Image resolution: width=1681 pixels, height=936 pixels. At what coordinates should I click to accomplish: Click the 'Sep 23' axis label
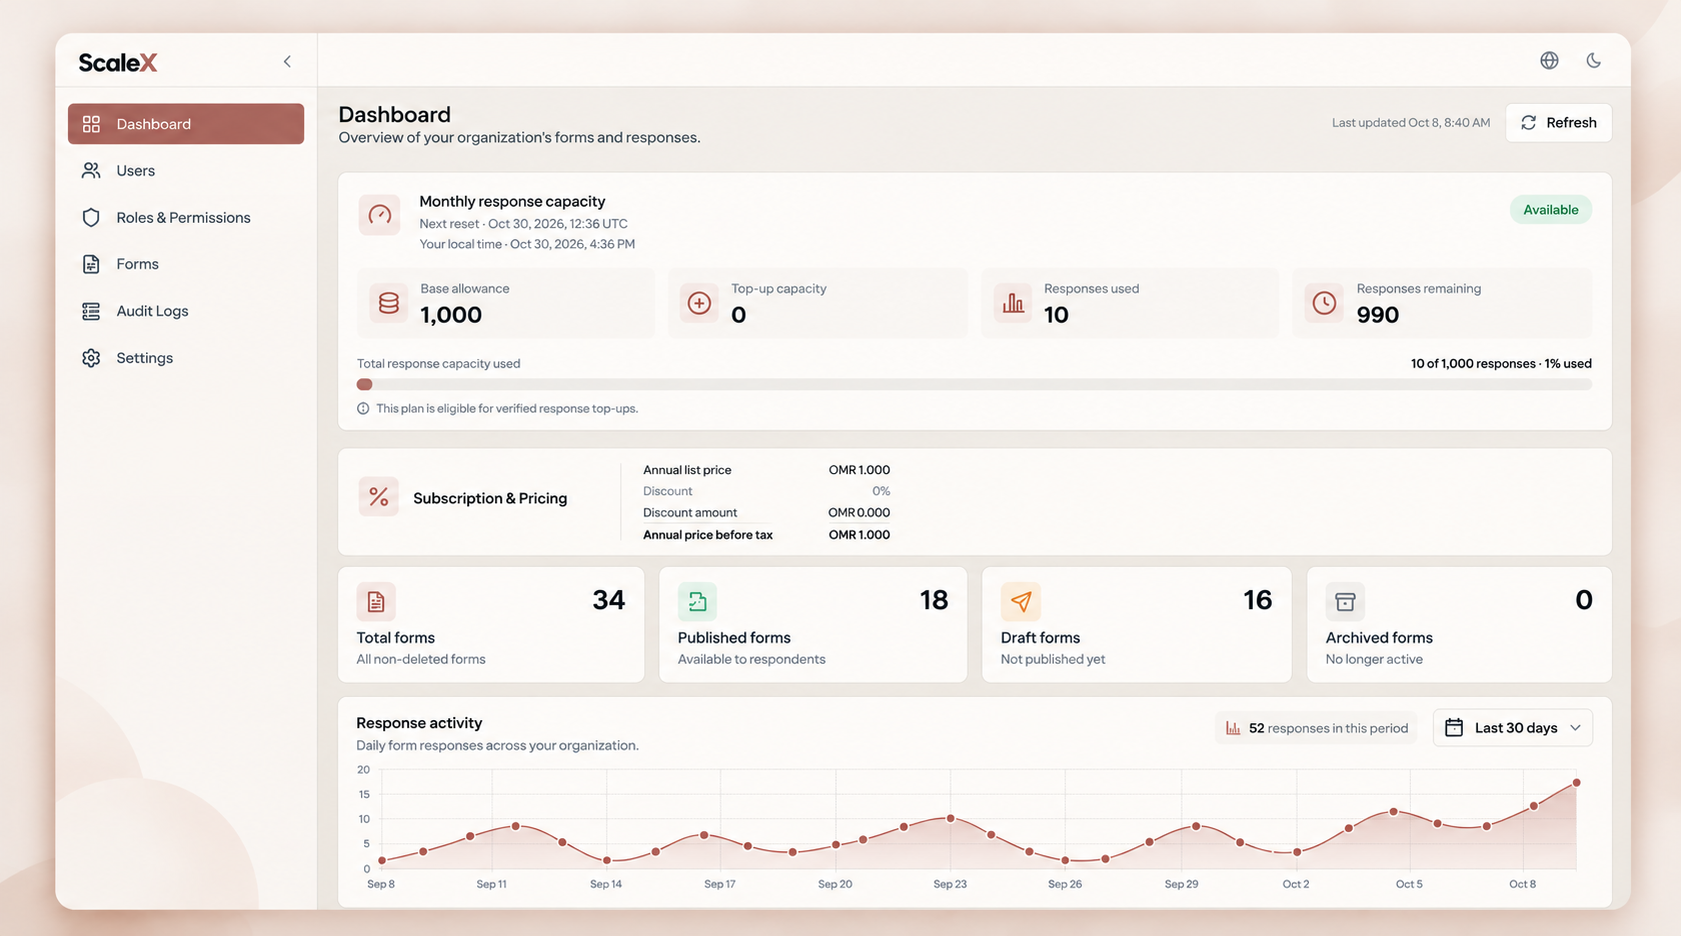(950, 884)
